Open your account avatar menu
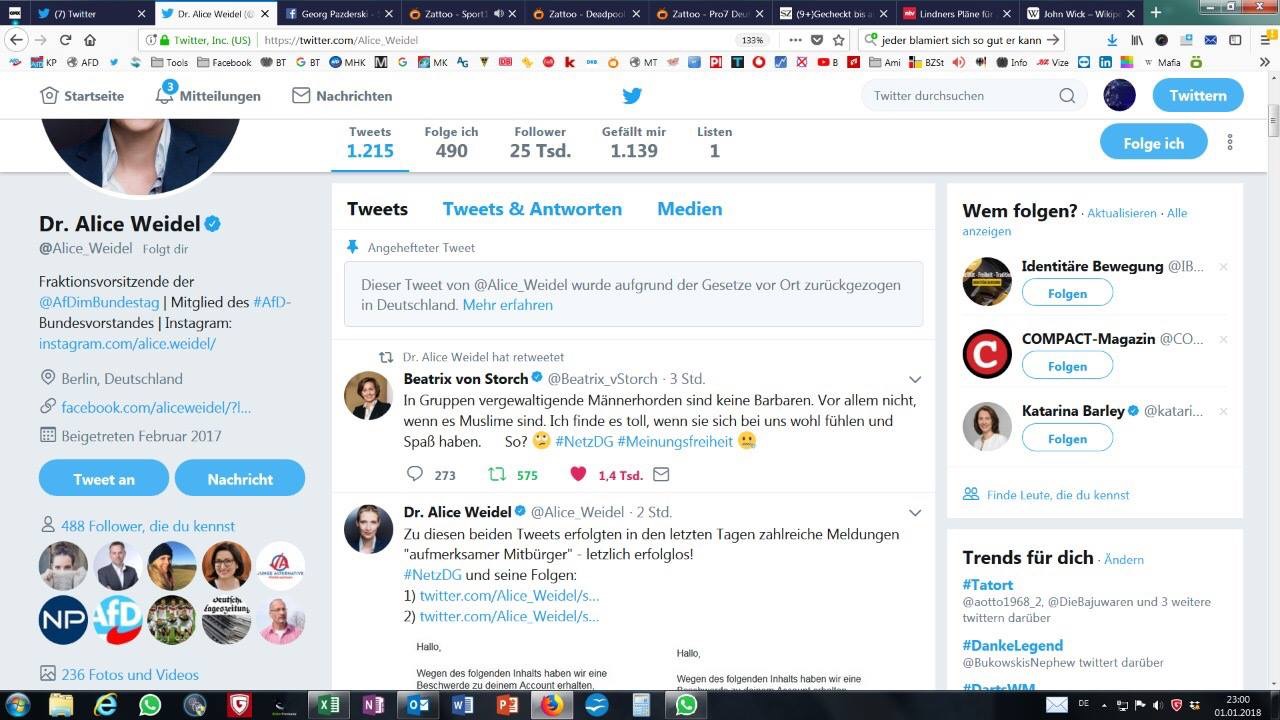This screenshot has width=1280, height=720. point(1119,95)
